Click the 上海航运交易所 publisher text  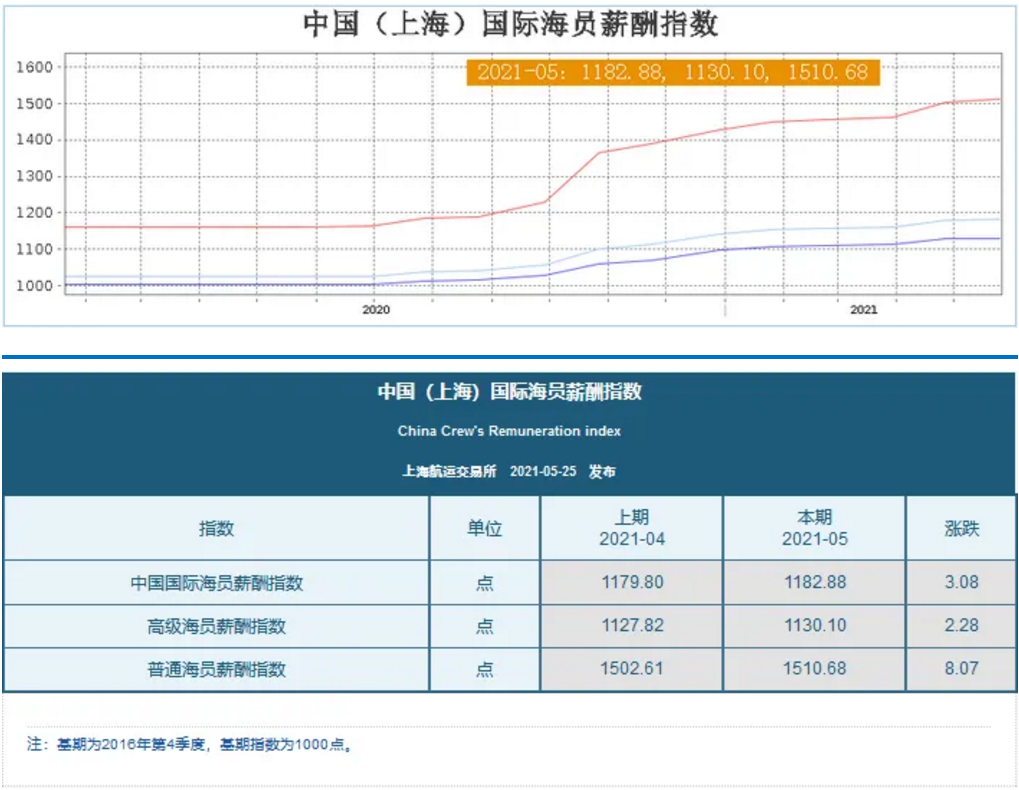(449, 471)
